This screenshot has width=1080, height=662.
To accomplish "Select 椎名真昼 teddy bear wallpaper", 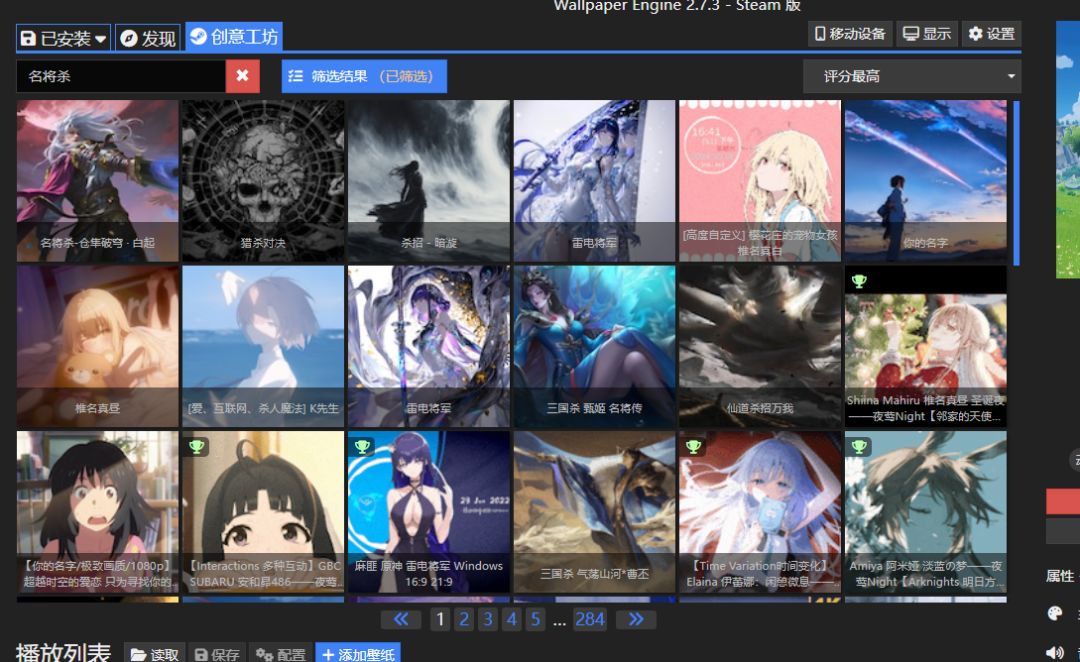I will pyautogui.click(x=97, y=346).
